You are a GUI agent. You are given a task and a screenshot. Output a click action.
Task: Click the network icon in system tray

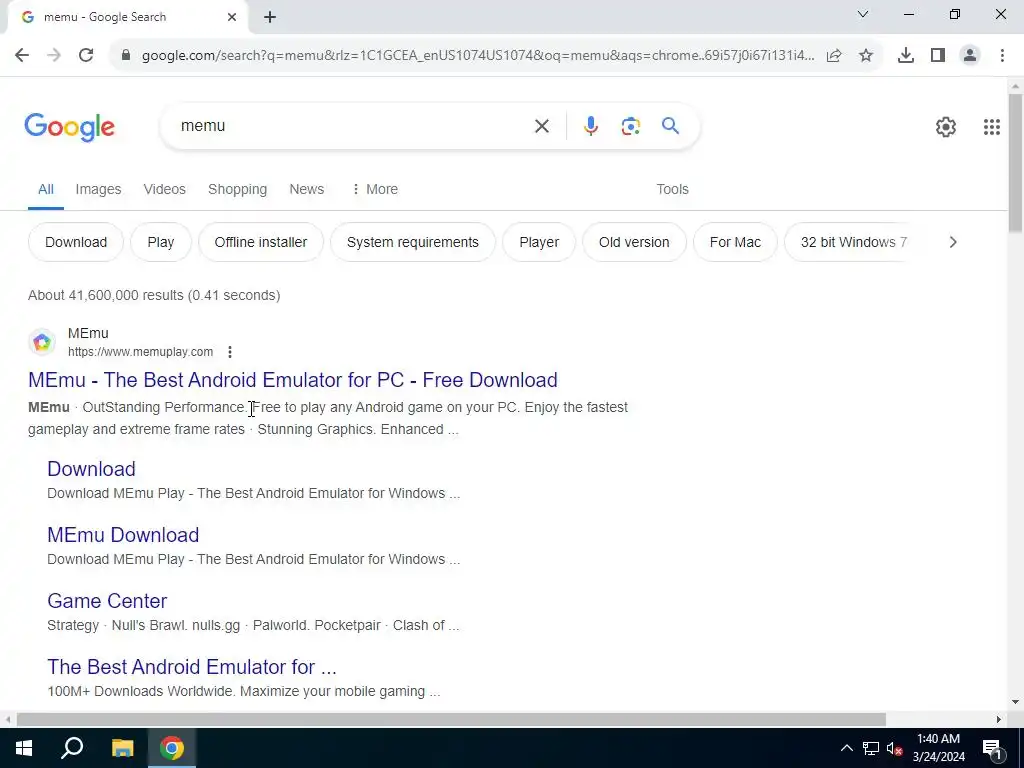click(x=871, y=748)
